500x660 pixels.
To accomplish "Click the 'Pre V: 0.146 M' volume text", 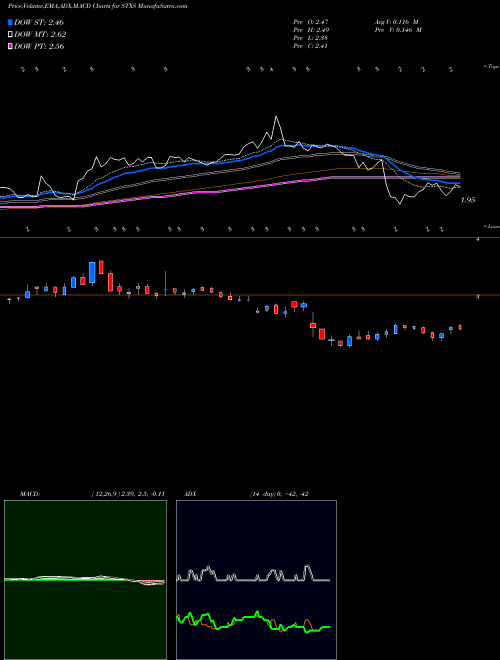I will pos(398,30).
